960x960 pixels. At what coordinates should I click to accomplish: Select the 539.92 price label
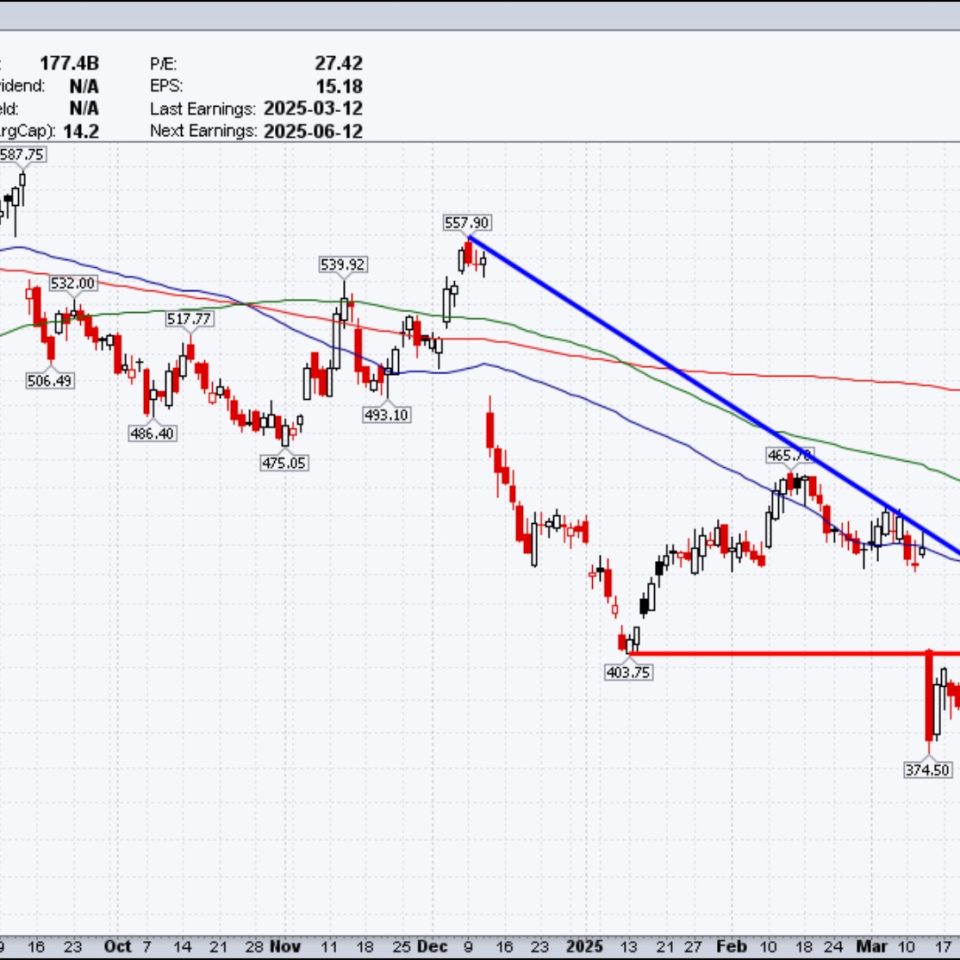click(x=343, y=264)
